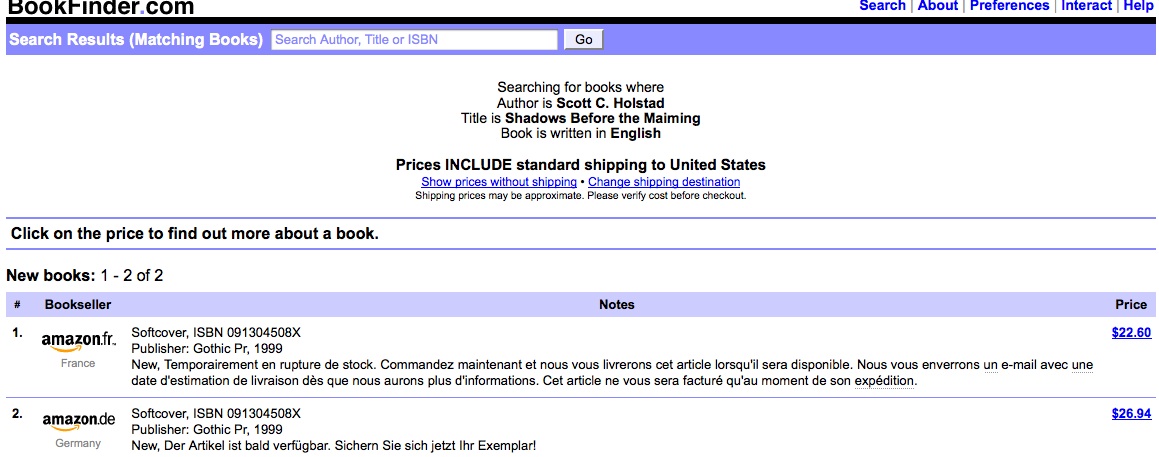Click the # column header
1159x457 pixels.
click(x=18, y=304)
